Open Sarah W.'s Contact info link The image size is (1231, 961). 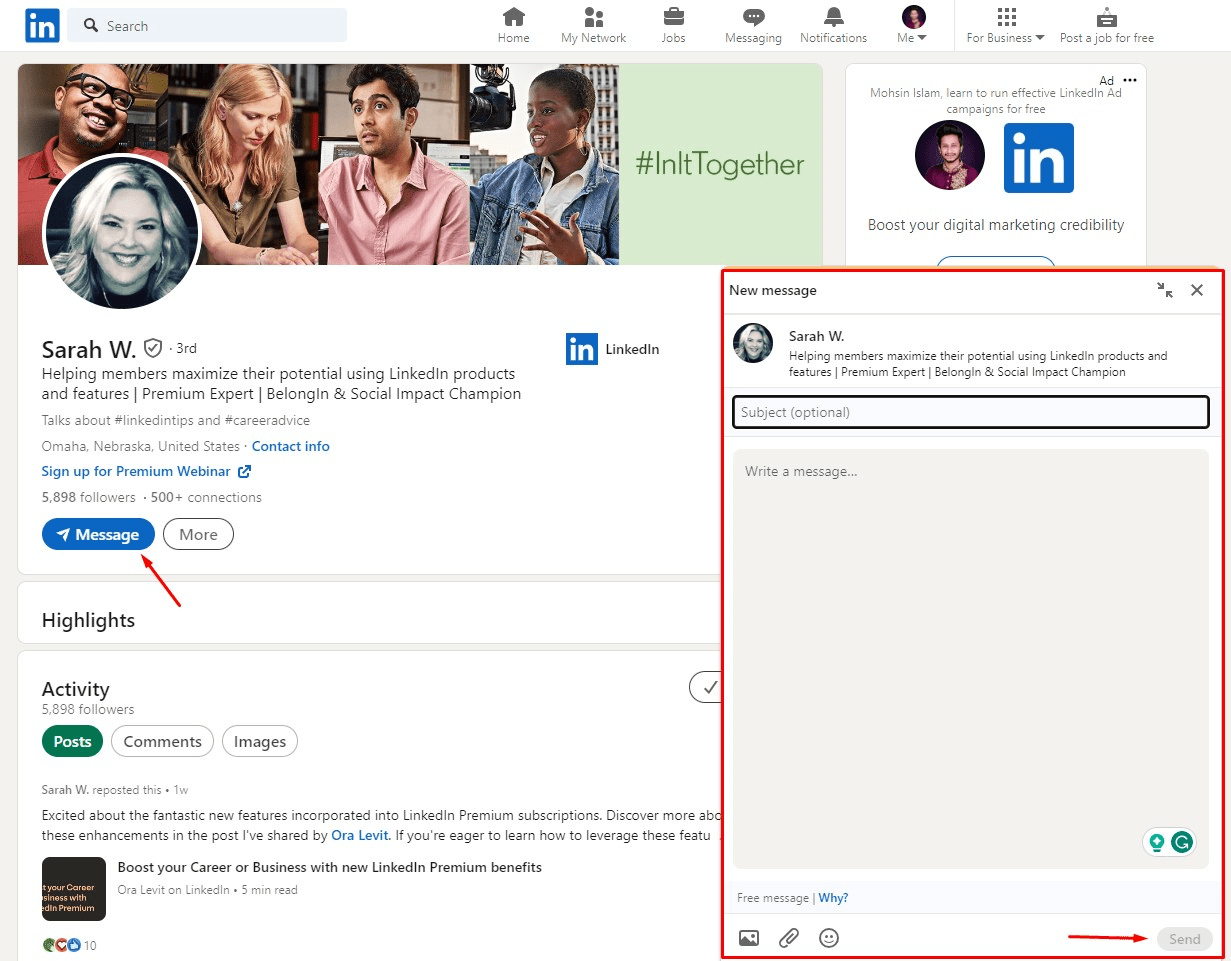(290, 446)
